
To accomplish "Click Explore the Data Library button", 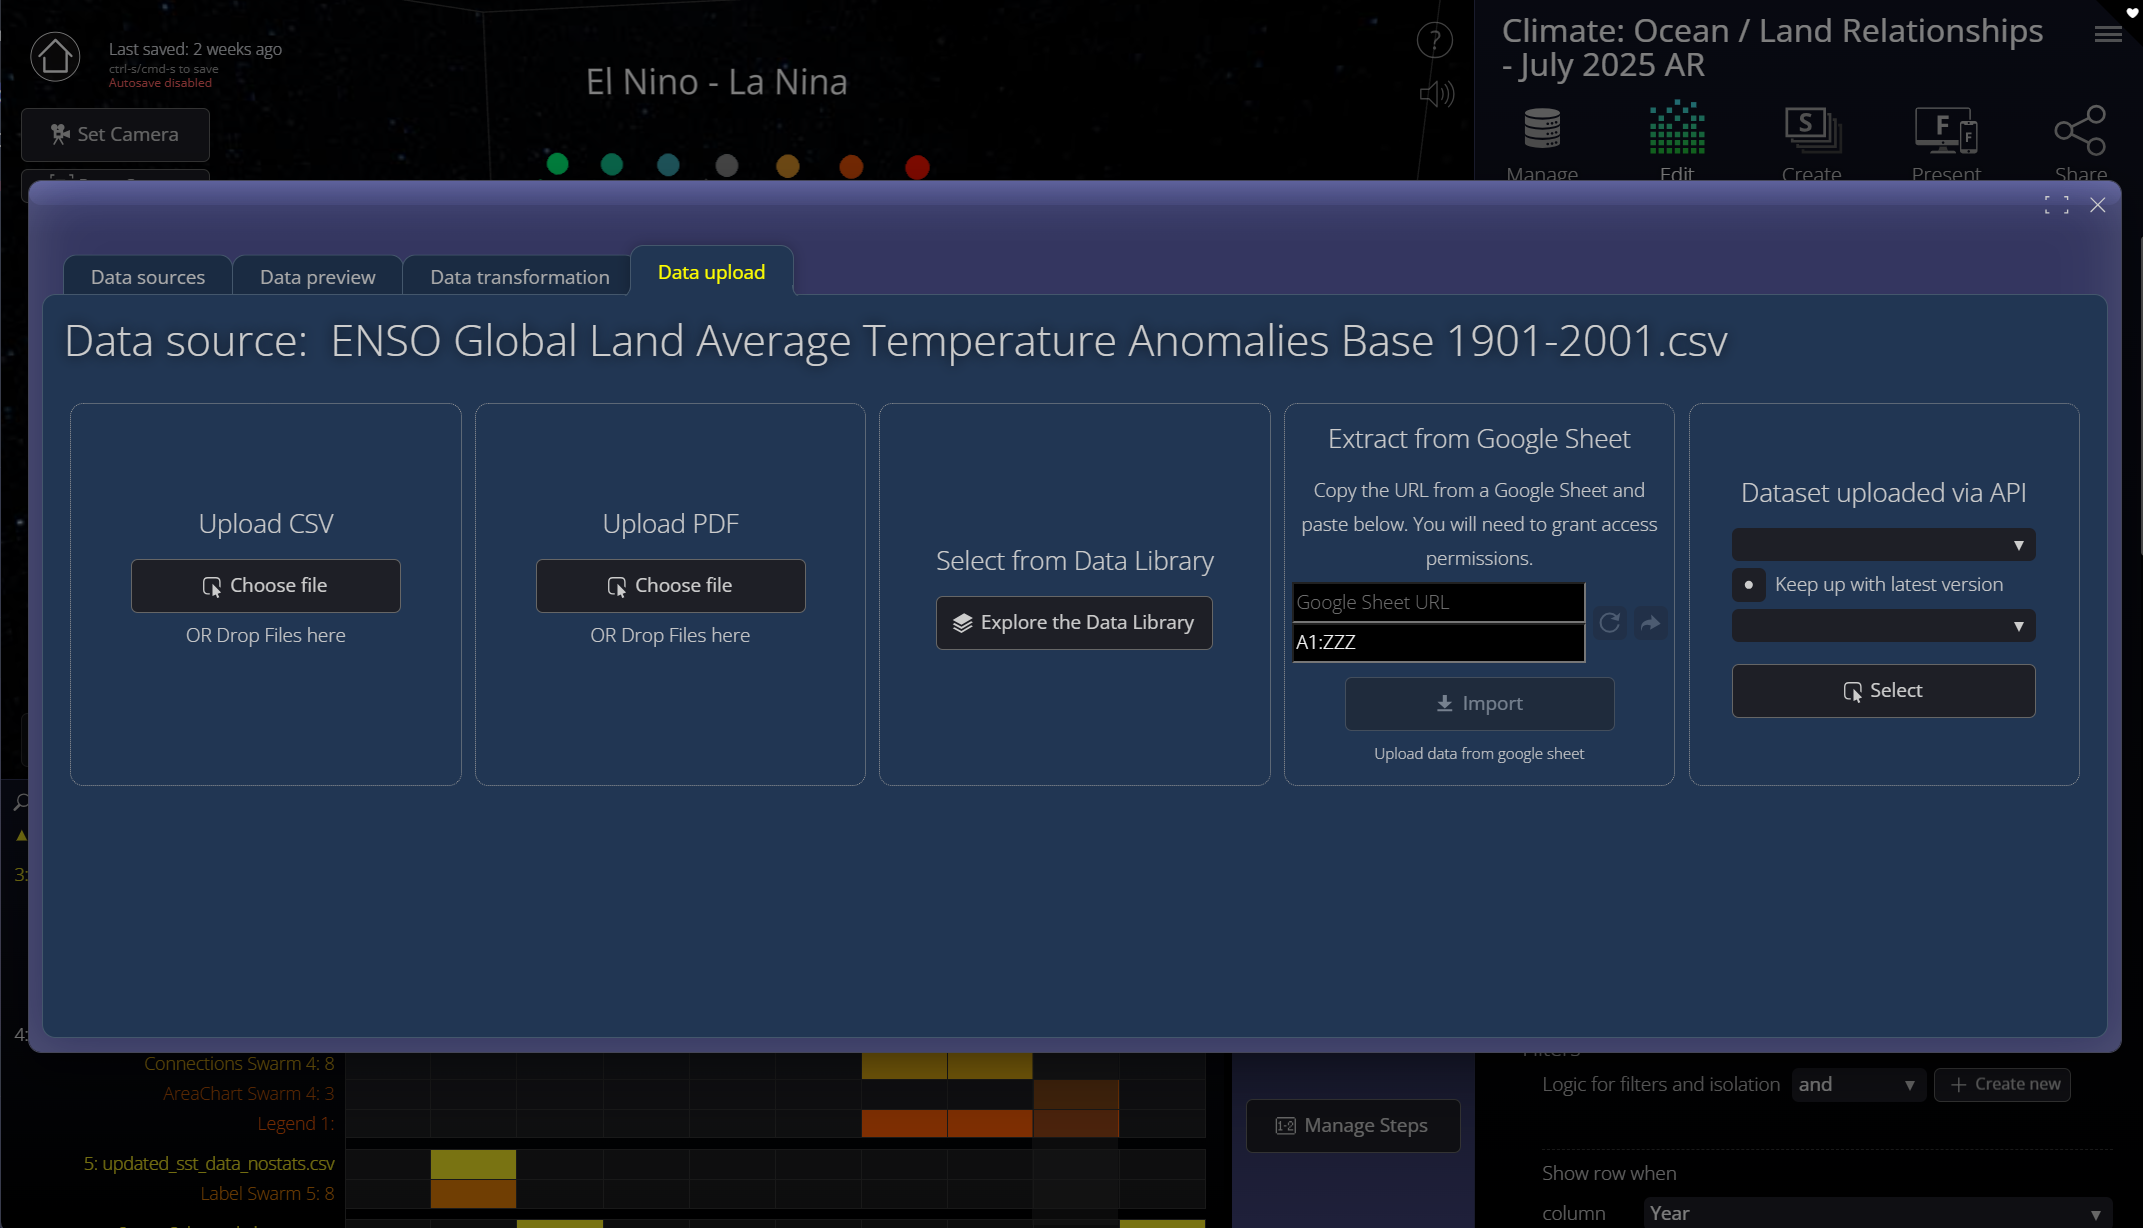I will pyautogui.click(x=1074, y=623).
